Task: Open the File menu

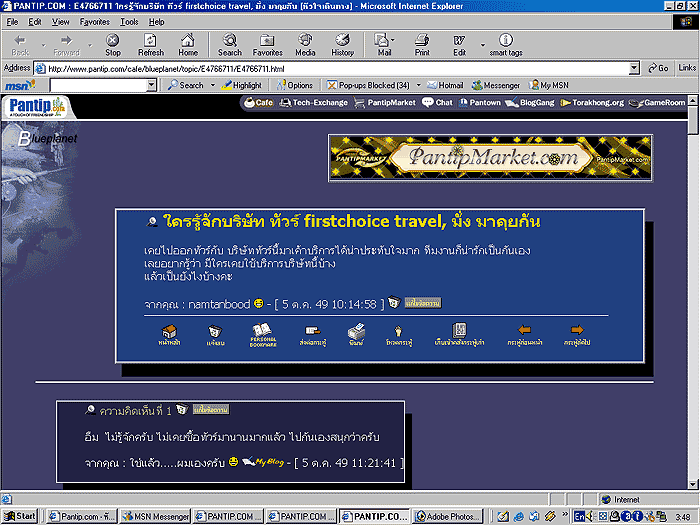Action: pos(12,22)
